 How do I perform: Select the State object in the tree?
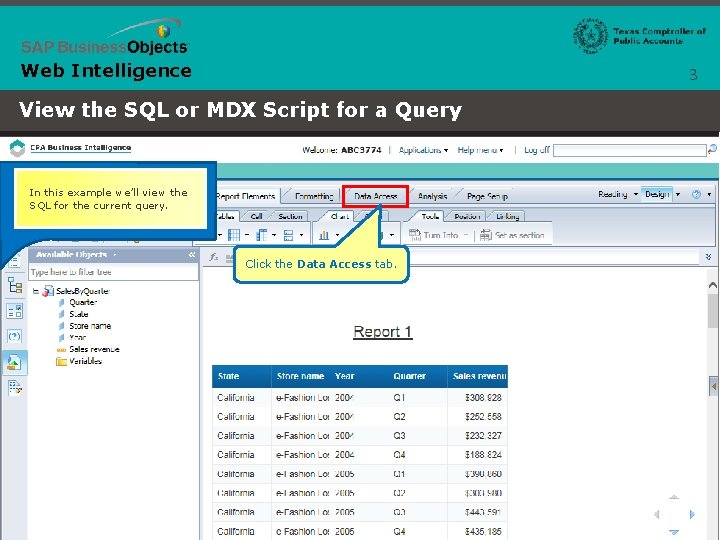pyautogui.click(x=79, y=314)
